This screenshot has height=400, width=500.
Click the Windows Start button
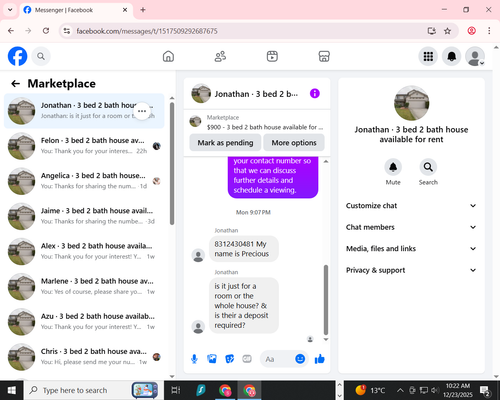[12, 390]
